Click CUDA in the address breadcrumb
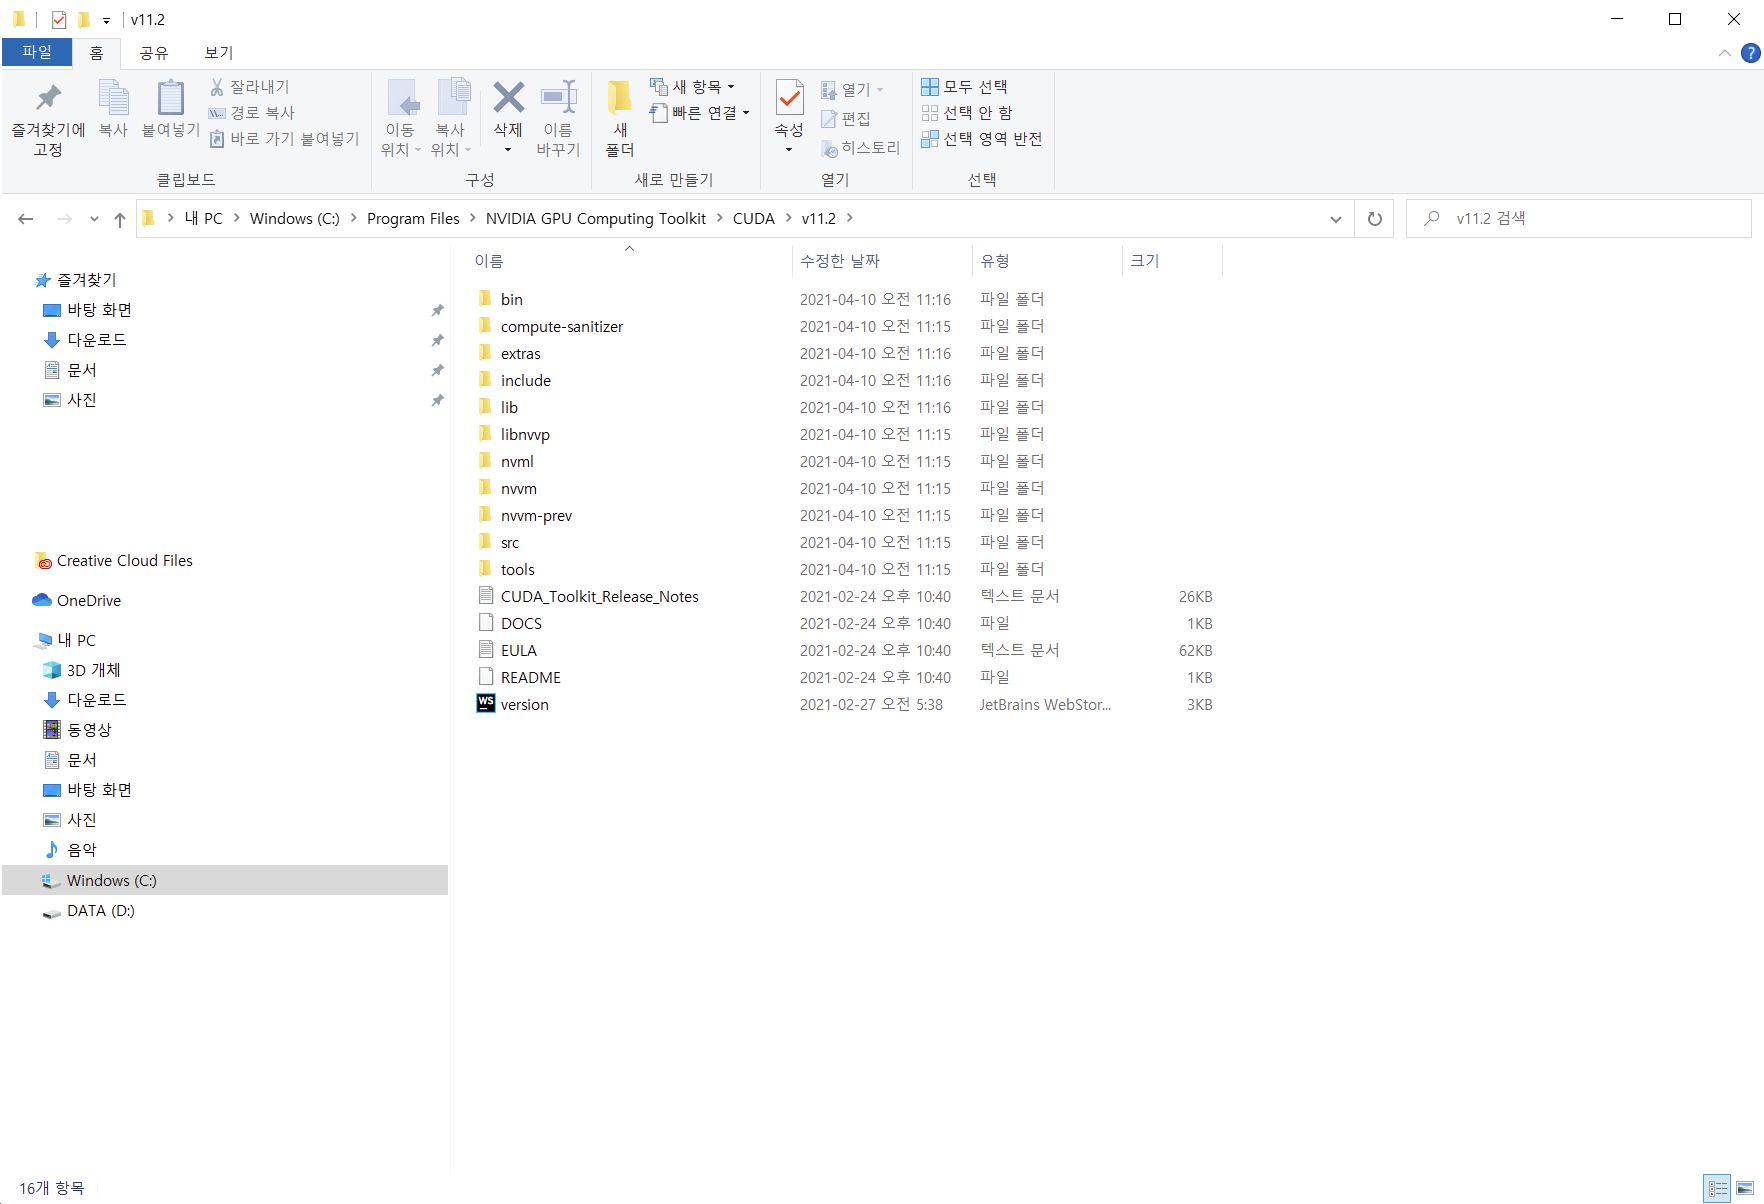The width and height of the screenshot is (1764, 1204). pyautogui.click(x=754, y=219)
